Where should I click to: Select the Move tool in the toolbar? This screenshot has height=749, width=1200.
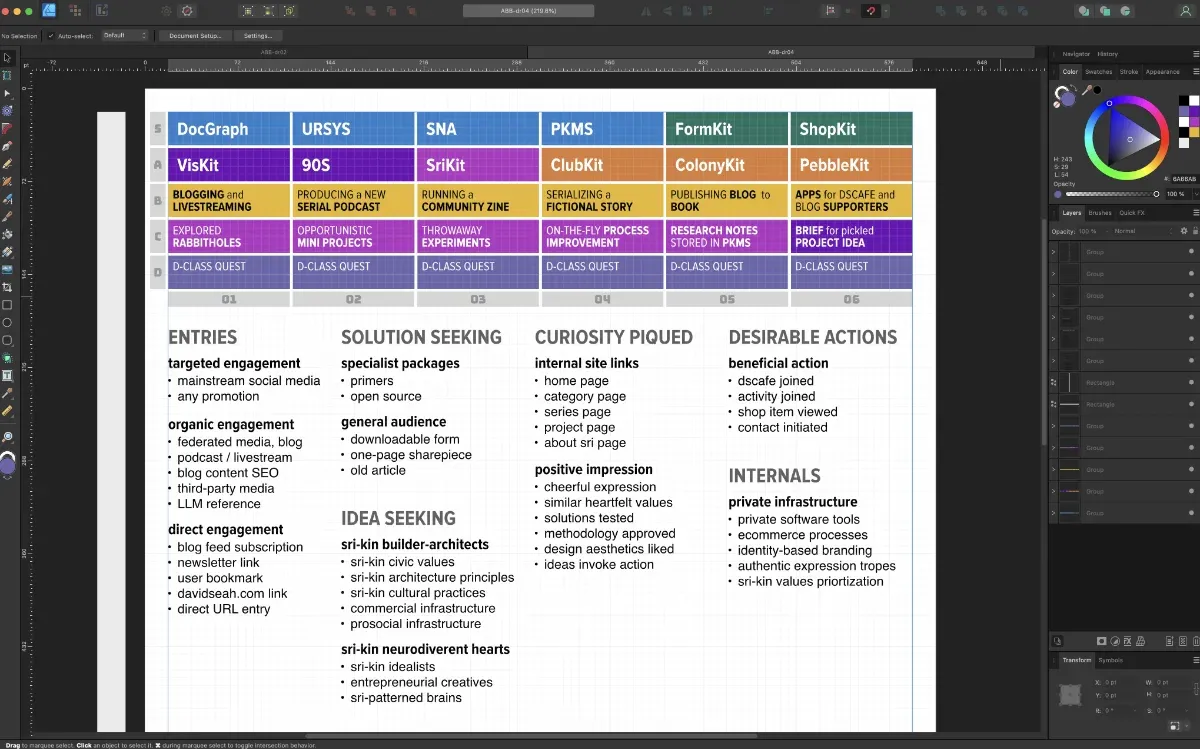pos(7,58)
